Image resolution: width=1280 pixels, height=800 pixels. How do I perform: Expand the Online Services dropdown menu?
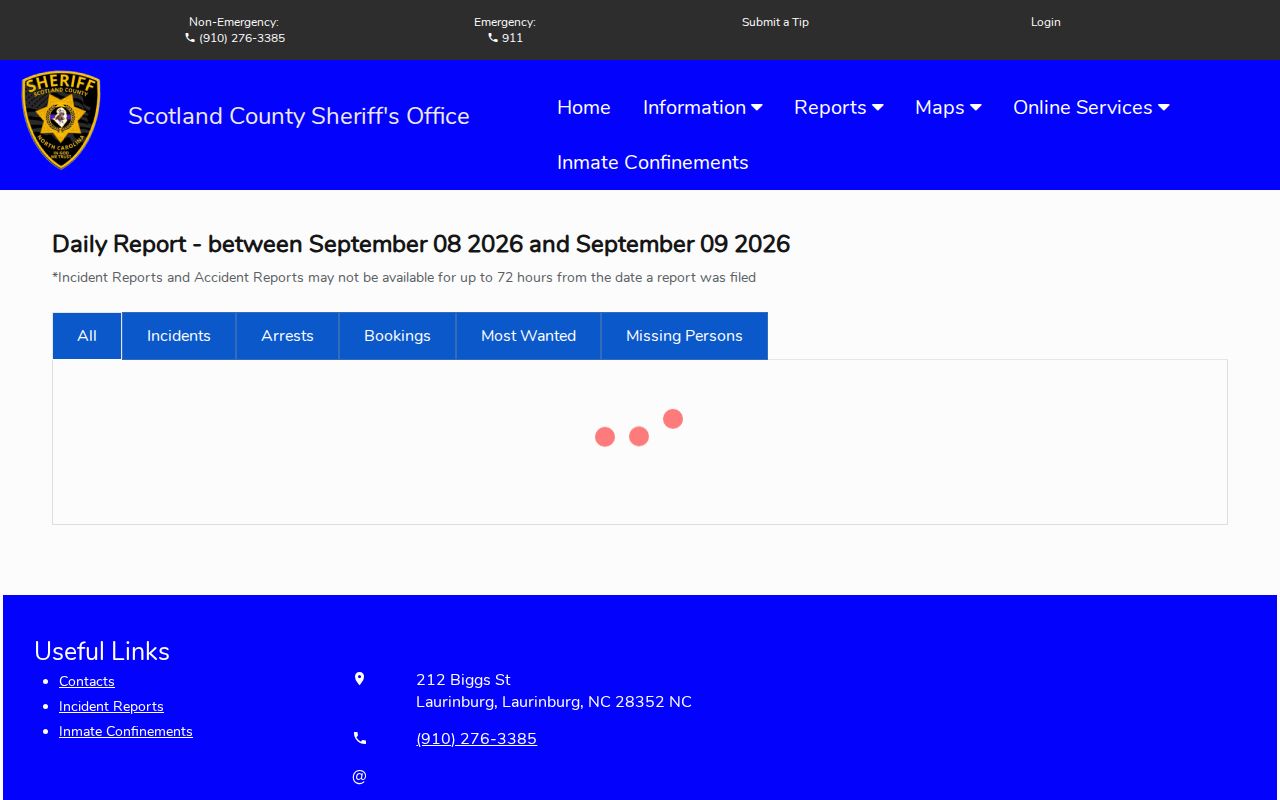click(1091, 107)
